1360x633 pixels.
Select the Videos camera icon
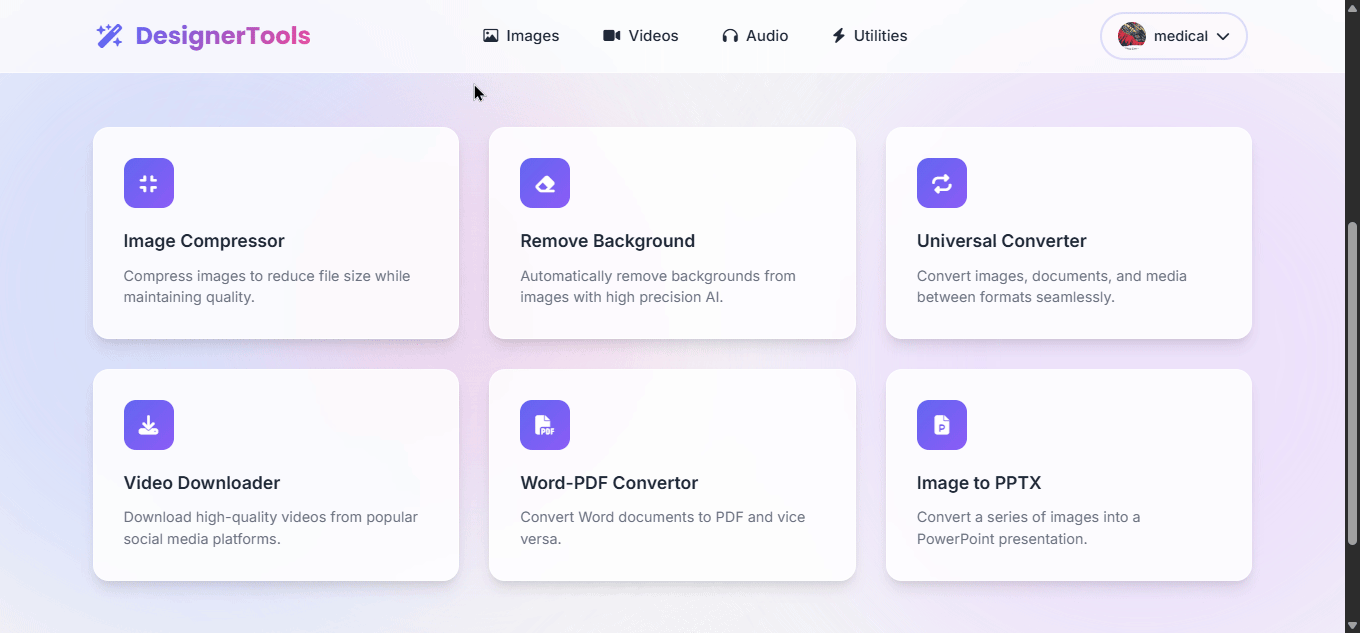[x=610, y=35]
